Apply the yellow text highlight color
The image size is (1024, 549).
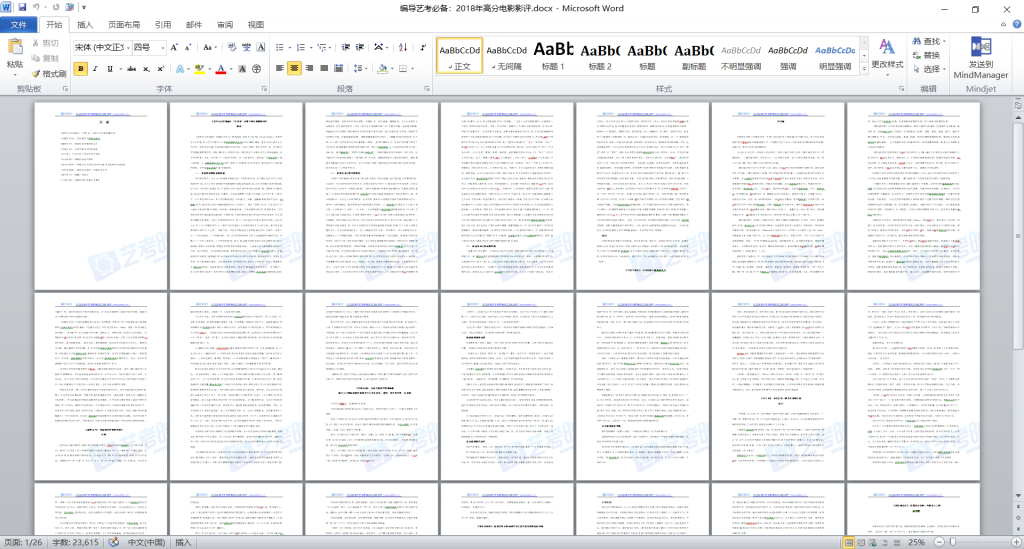199,69
